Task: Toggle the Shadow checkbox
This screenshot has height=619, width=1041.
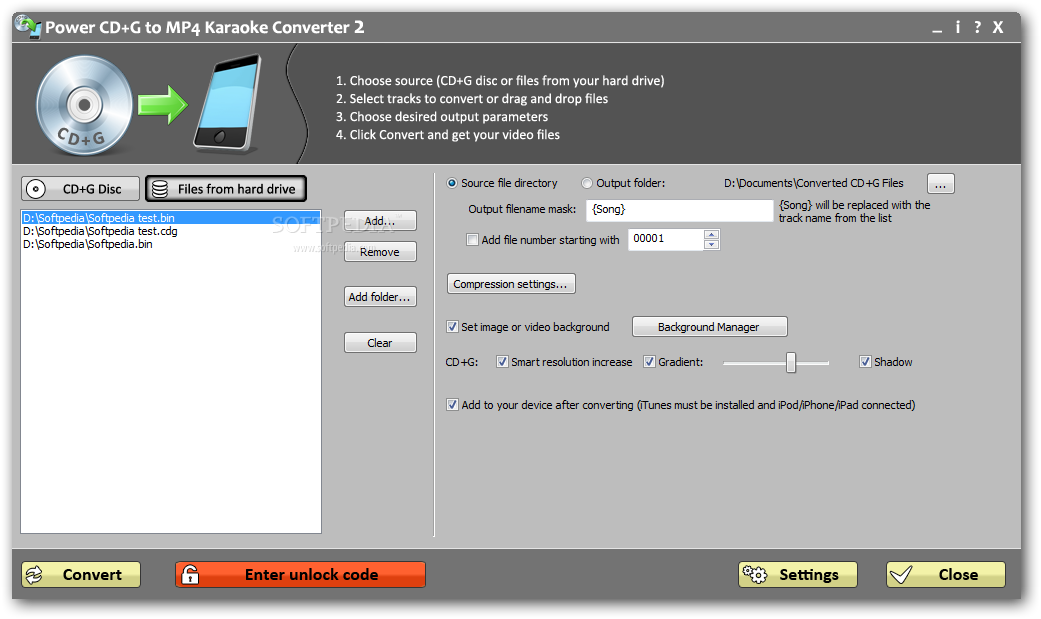Action: 865,362
